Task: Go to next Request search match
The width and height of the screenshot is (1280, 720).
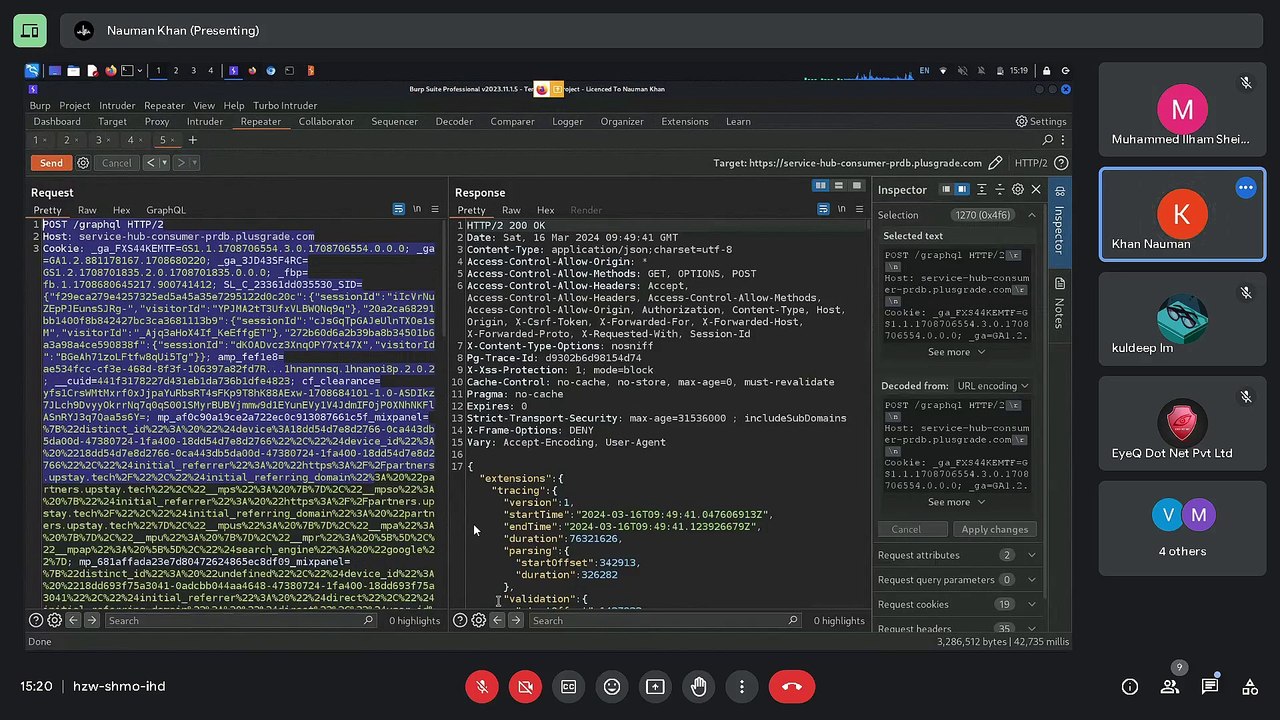Action: pyautogui.click(x=91, y=620)
